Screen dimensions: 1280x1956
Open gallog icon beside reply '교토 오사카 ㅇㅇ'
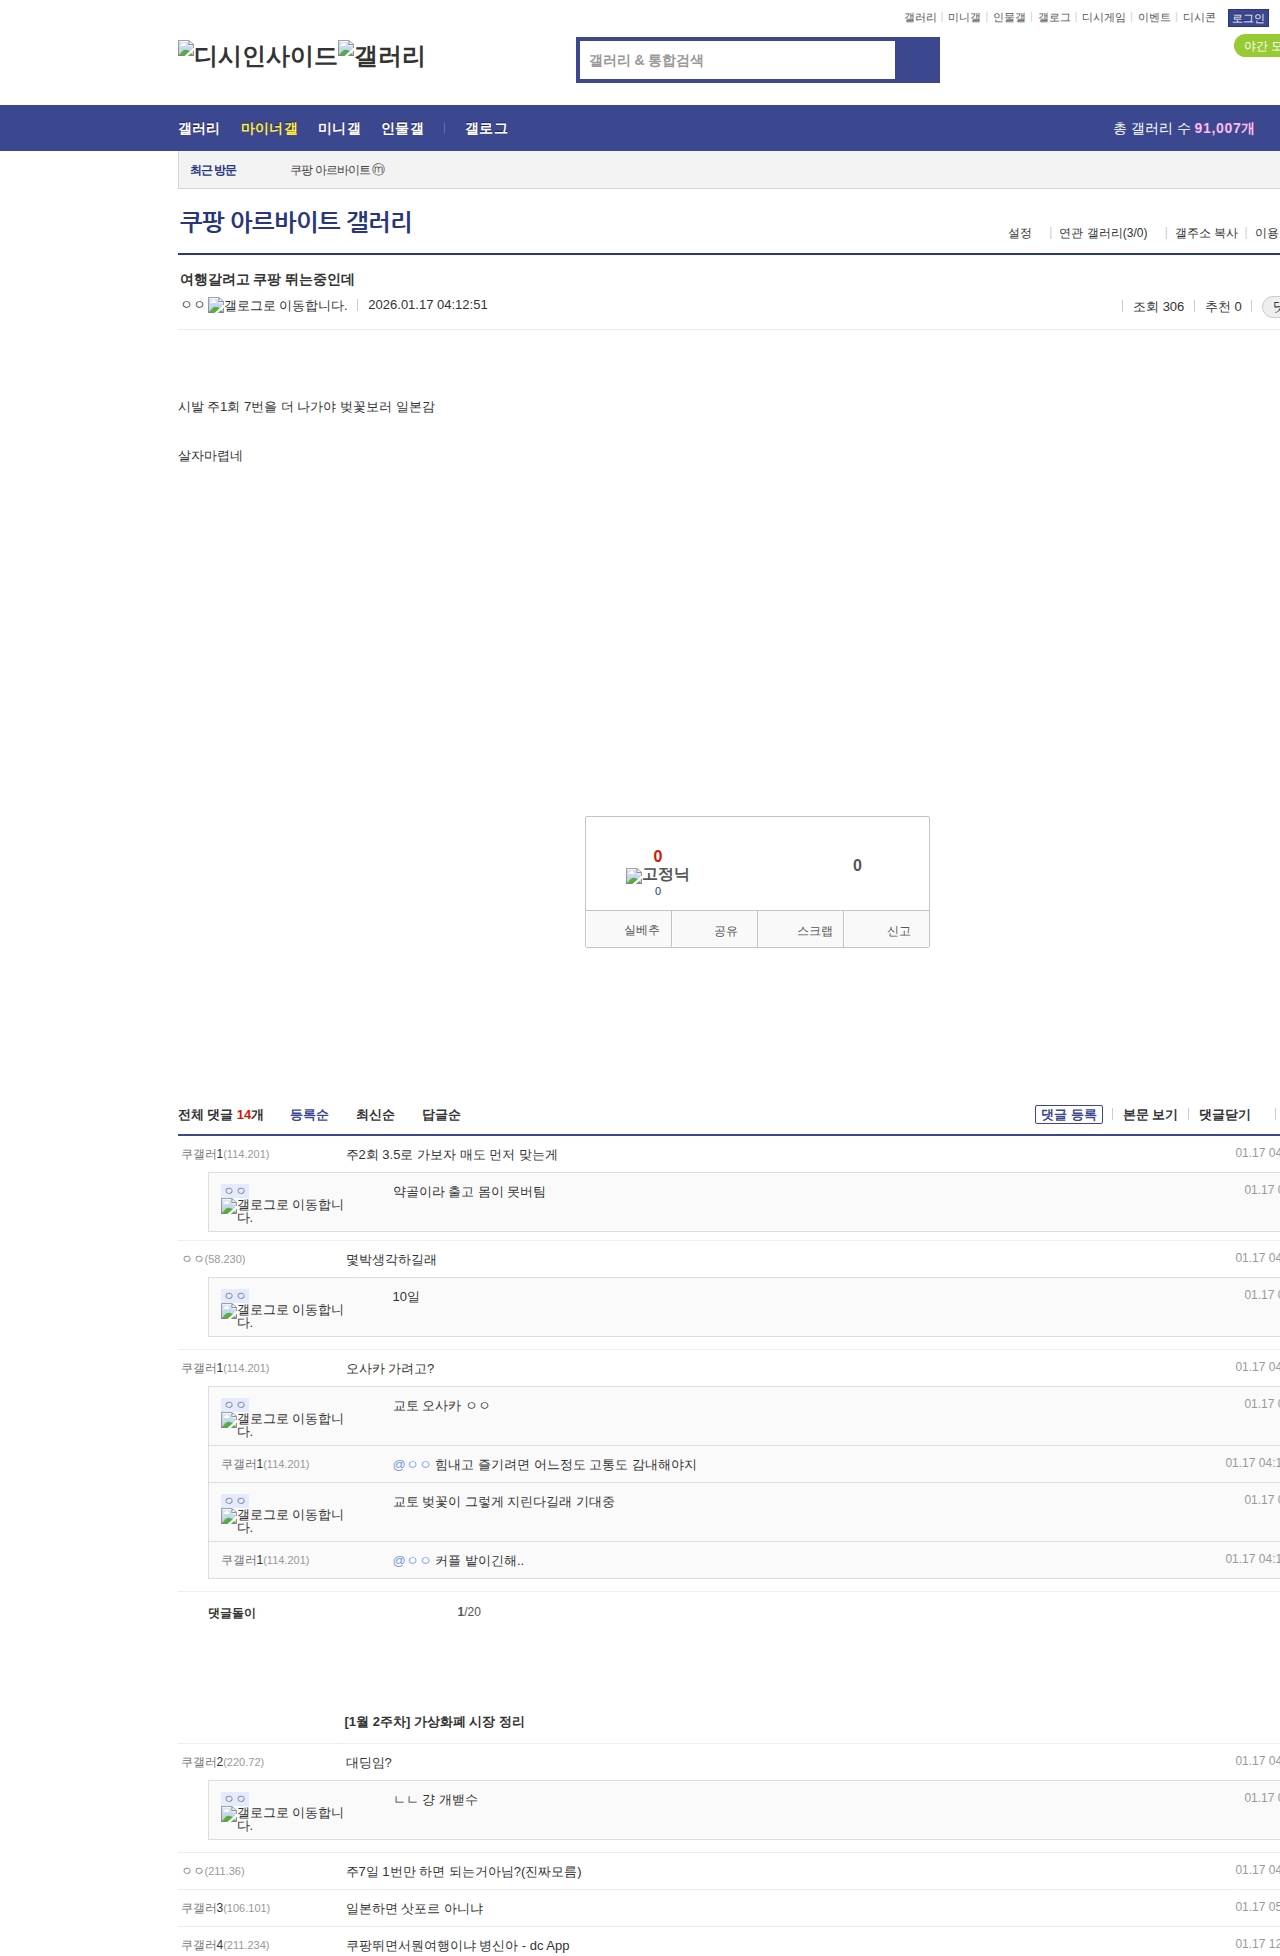coord(282,1425)
